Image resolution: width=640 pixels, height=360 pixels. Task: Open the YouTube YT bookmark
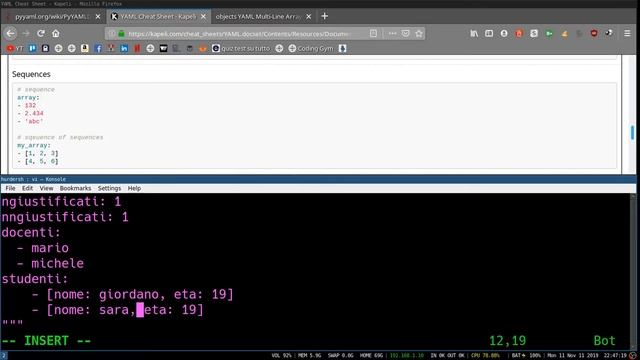[x=14, y=49]
